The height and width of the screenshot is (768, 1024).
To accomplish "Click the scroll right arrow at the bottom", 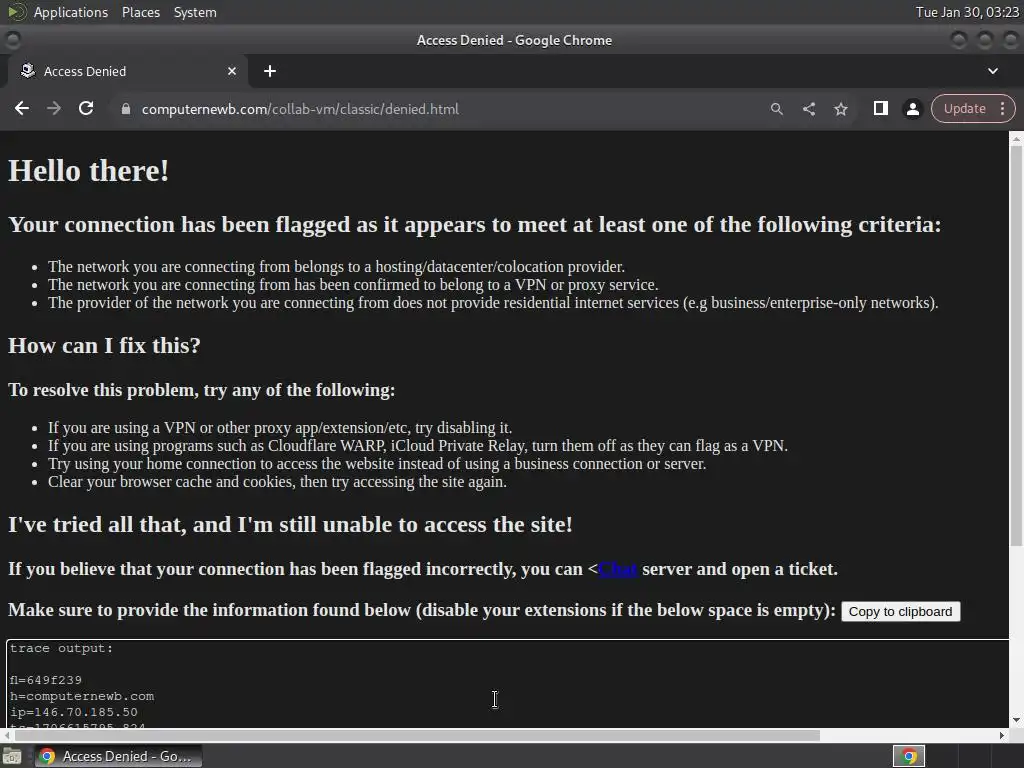I will [1002, 735].
